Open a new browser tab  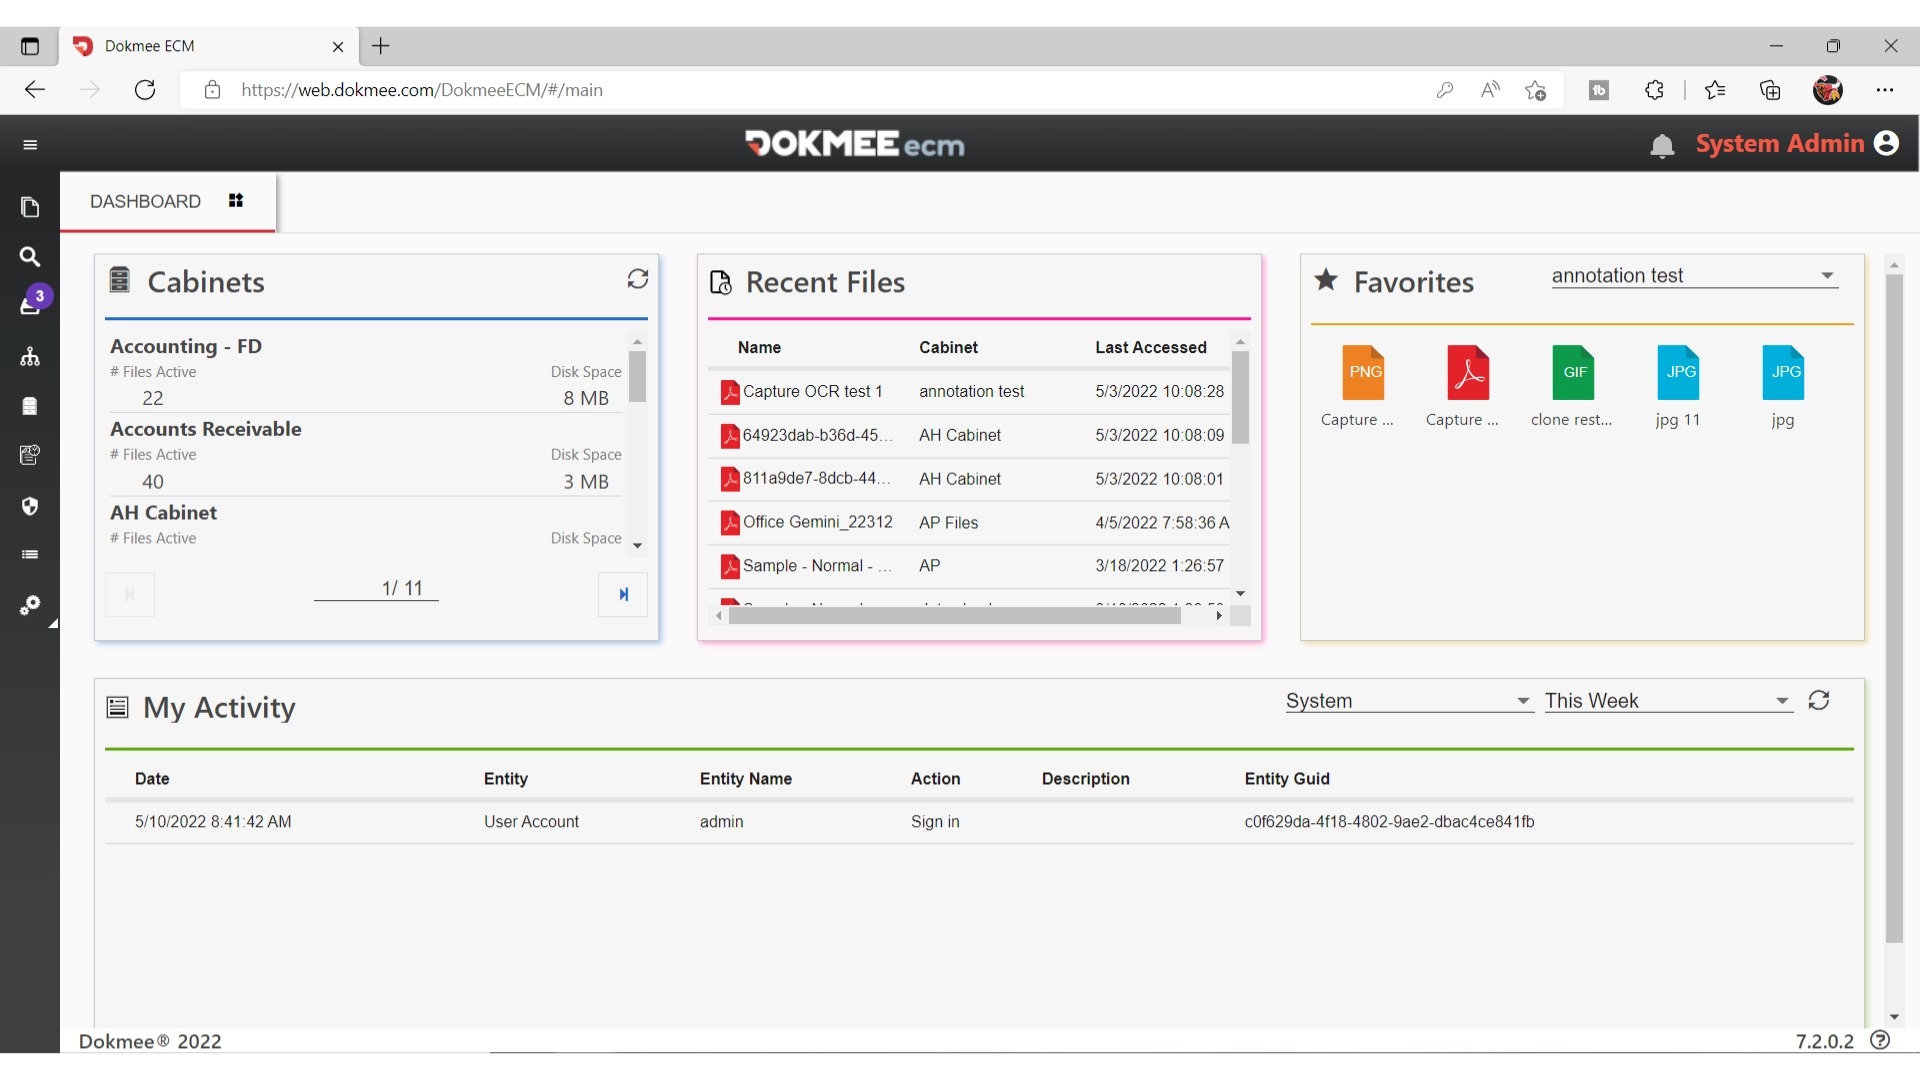point(381,46)
